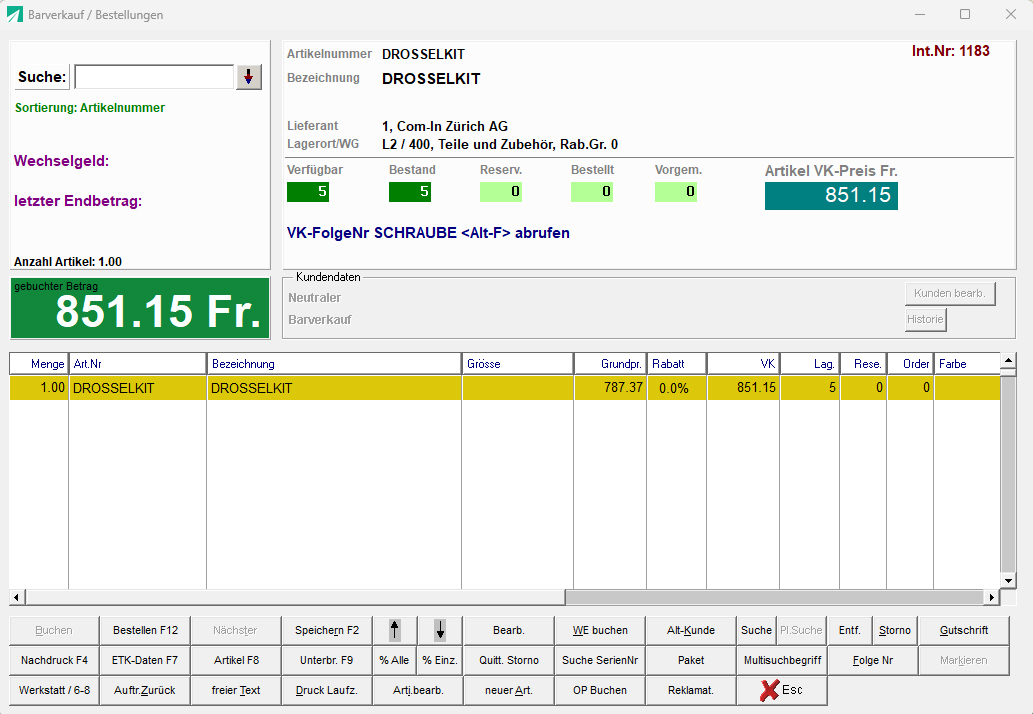The height and width of the screenshot is (714, 1033).
Task: Click the Folge Nr button
Action: (x=873, y=660)
